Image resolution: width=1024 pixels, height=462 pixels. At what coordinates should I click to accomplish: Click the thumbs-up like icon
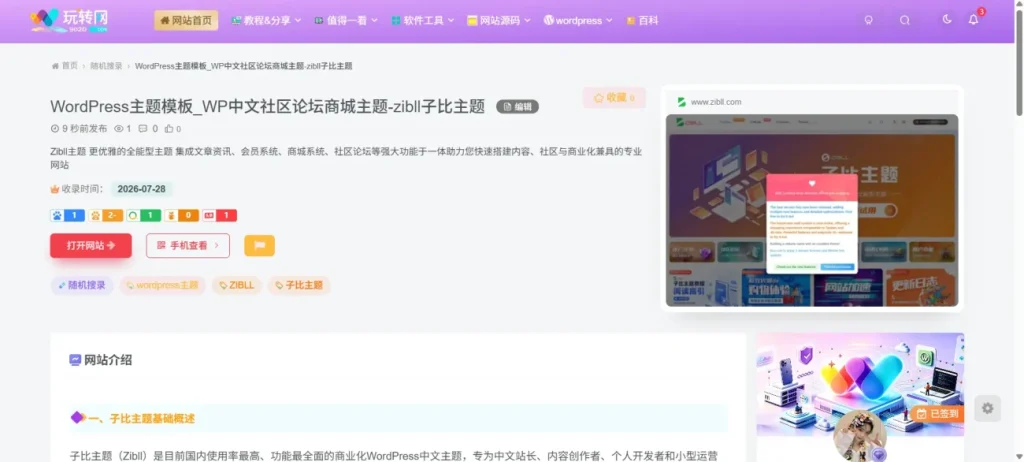click(168, 129)
